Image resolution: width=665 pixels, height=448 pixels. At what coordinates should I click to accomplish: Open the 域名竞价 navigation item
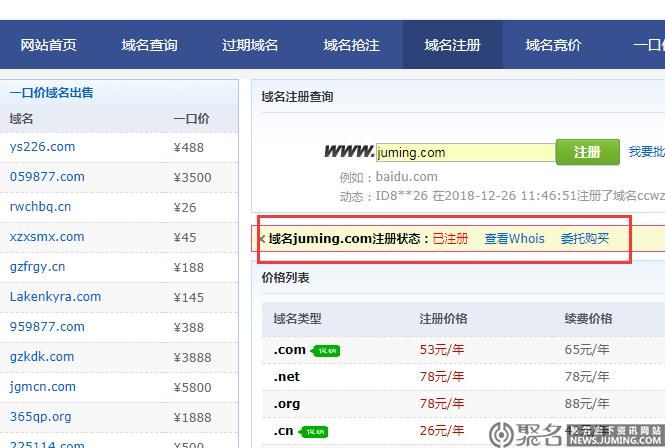[x=553, y=45]
